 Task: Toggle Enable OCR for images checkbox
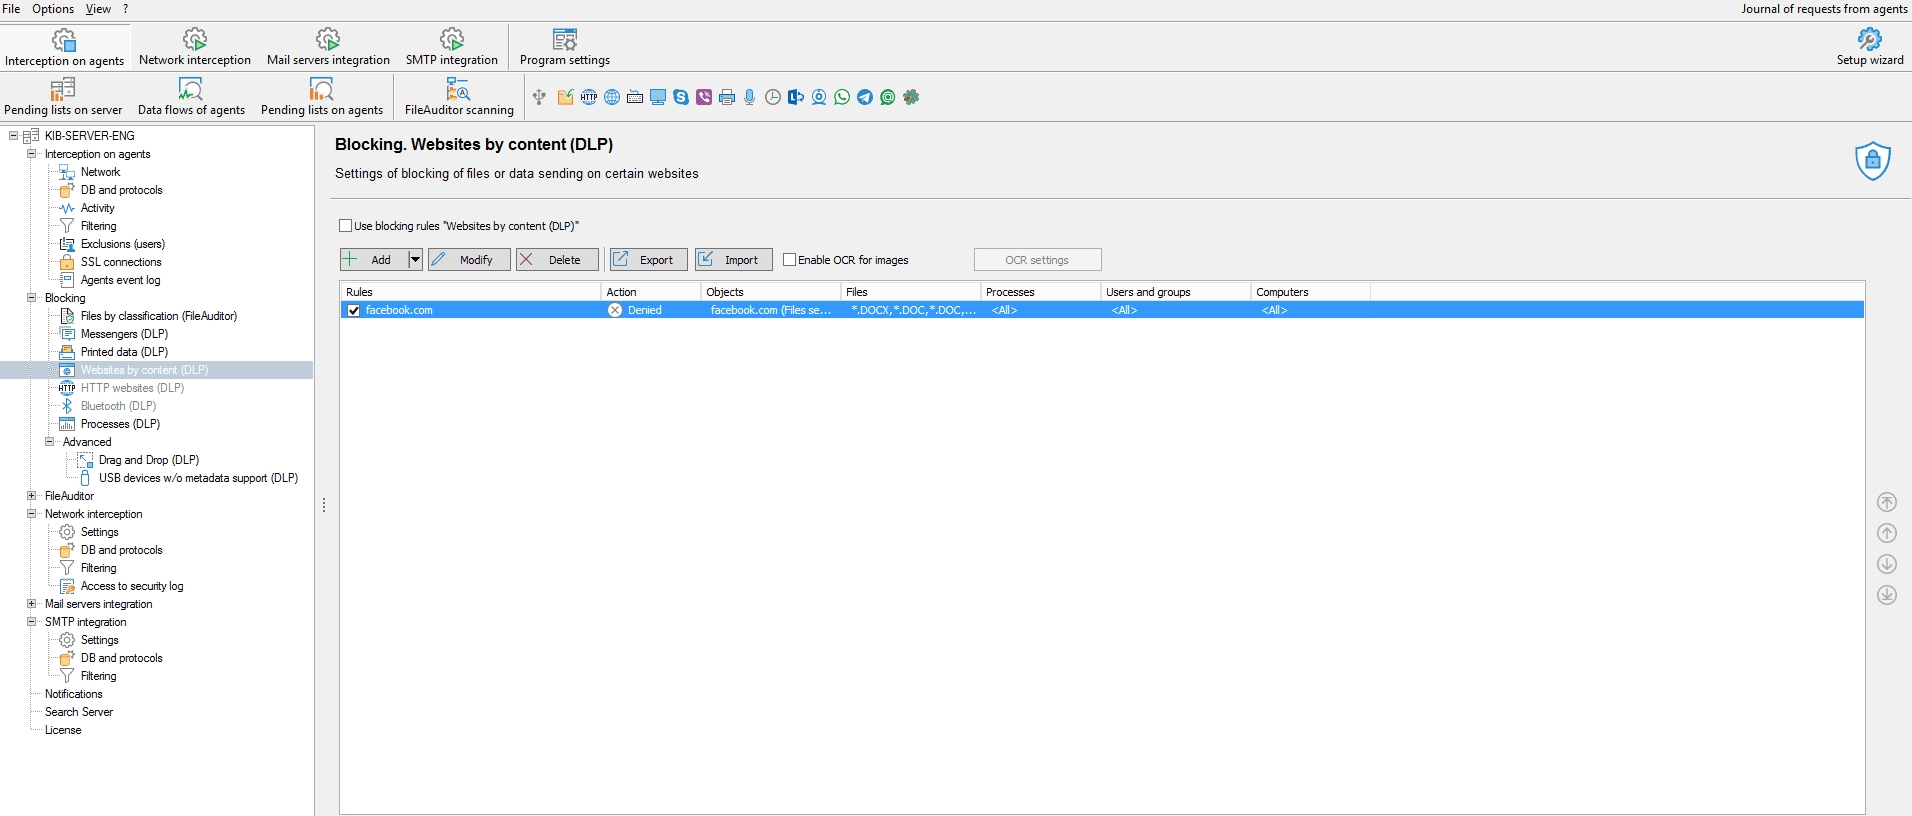pos(789,260)
